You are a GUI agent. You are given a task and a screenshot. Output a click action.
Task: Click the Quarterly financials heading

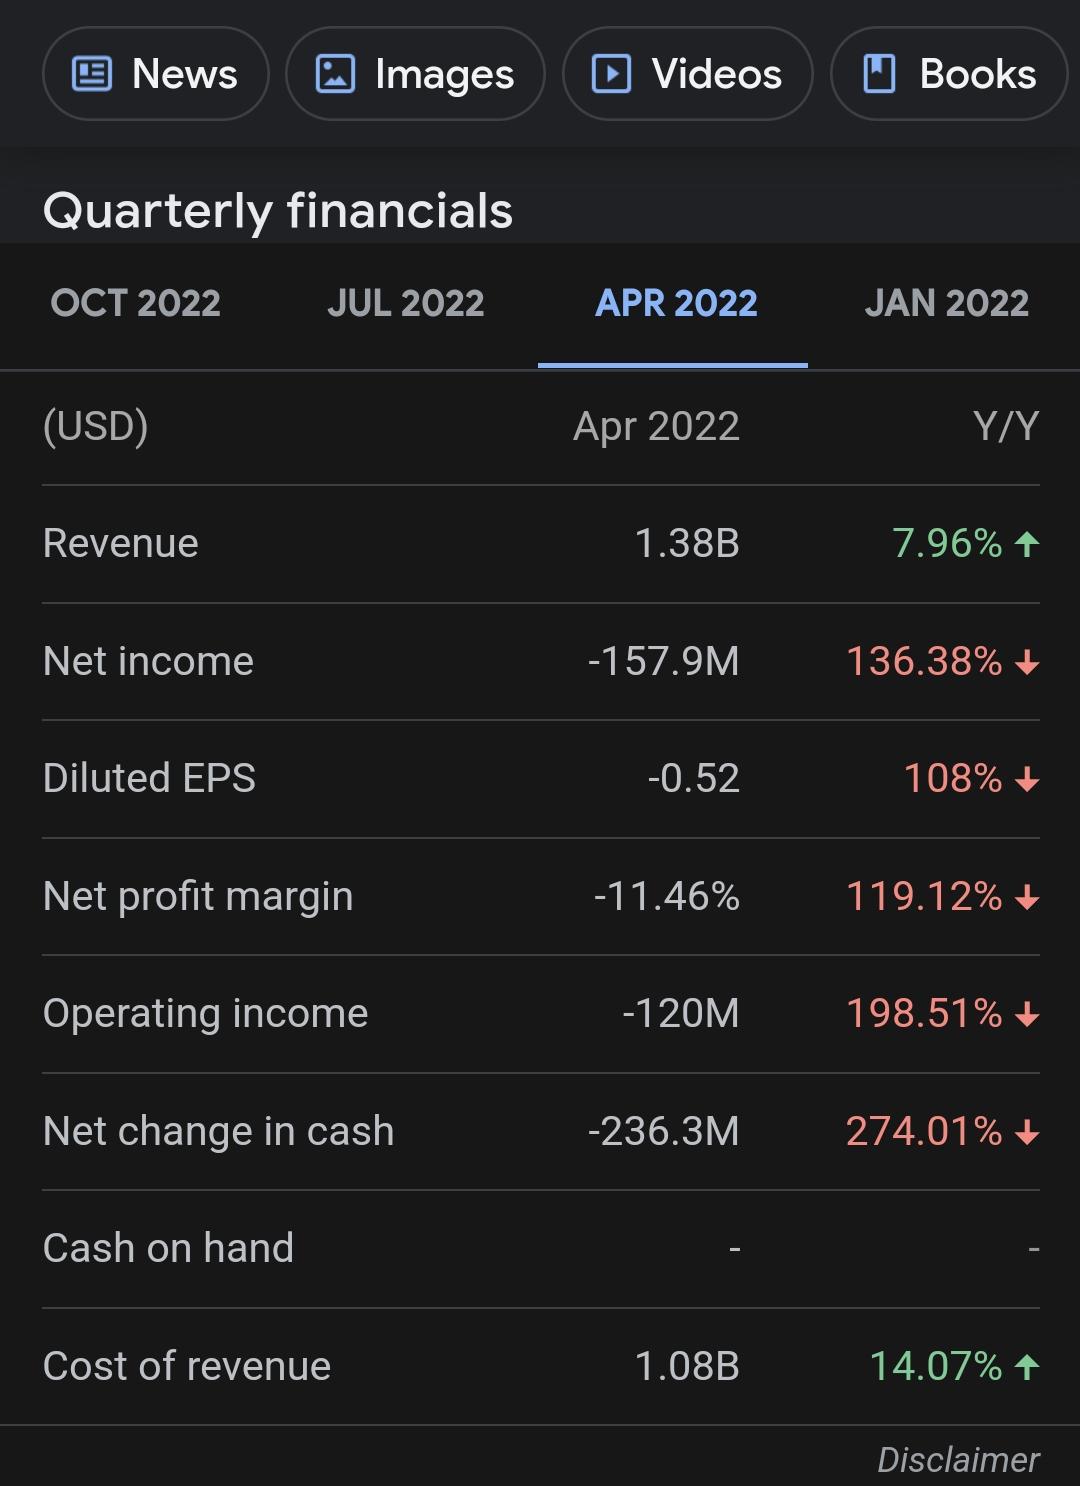[x=278, y=211]
